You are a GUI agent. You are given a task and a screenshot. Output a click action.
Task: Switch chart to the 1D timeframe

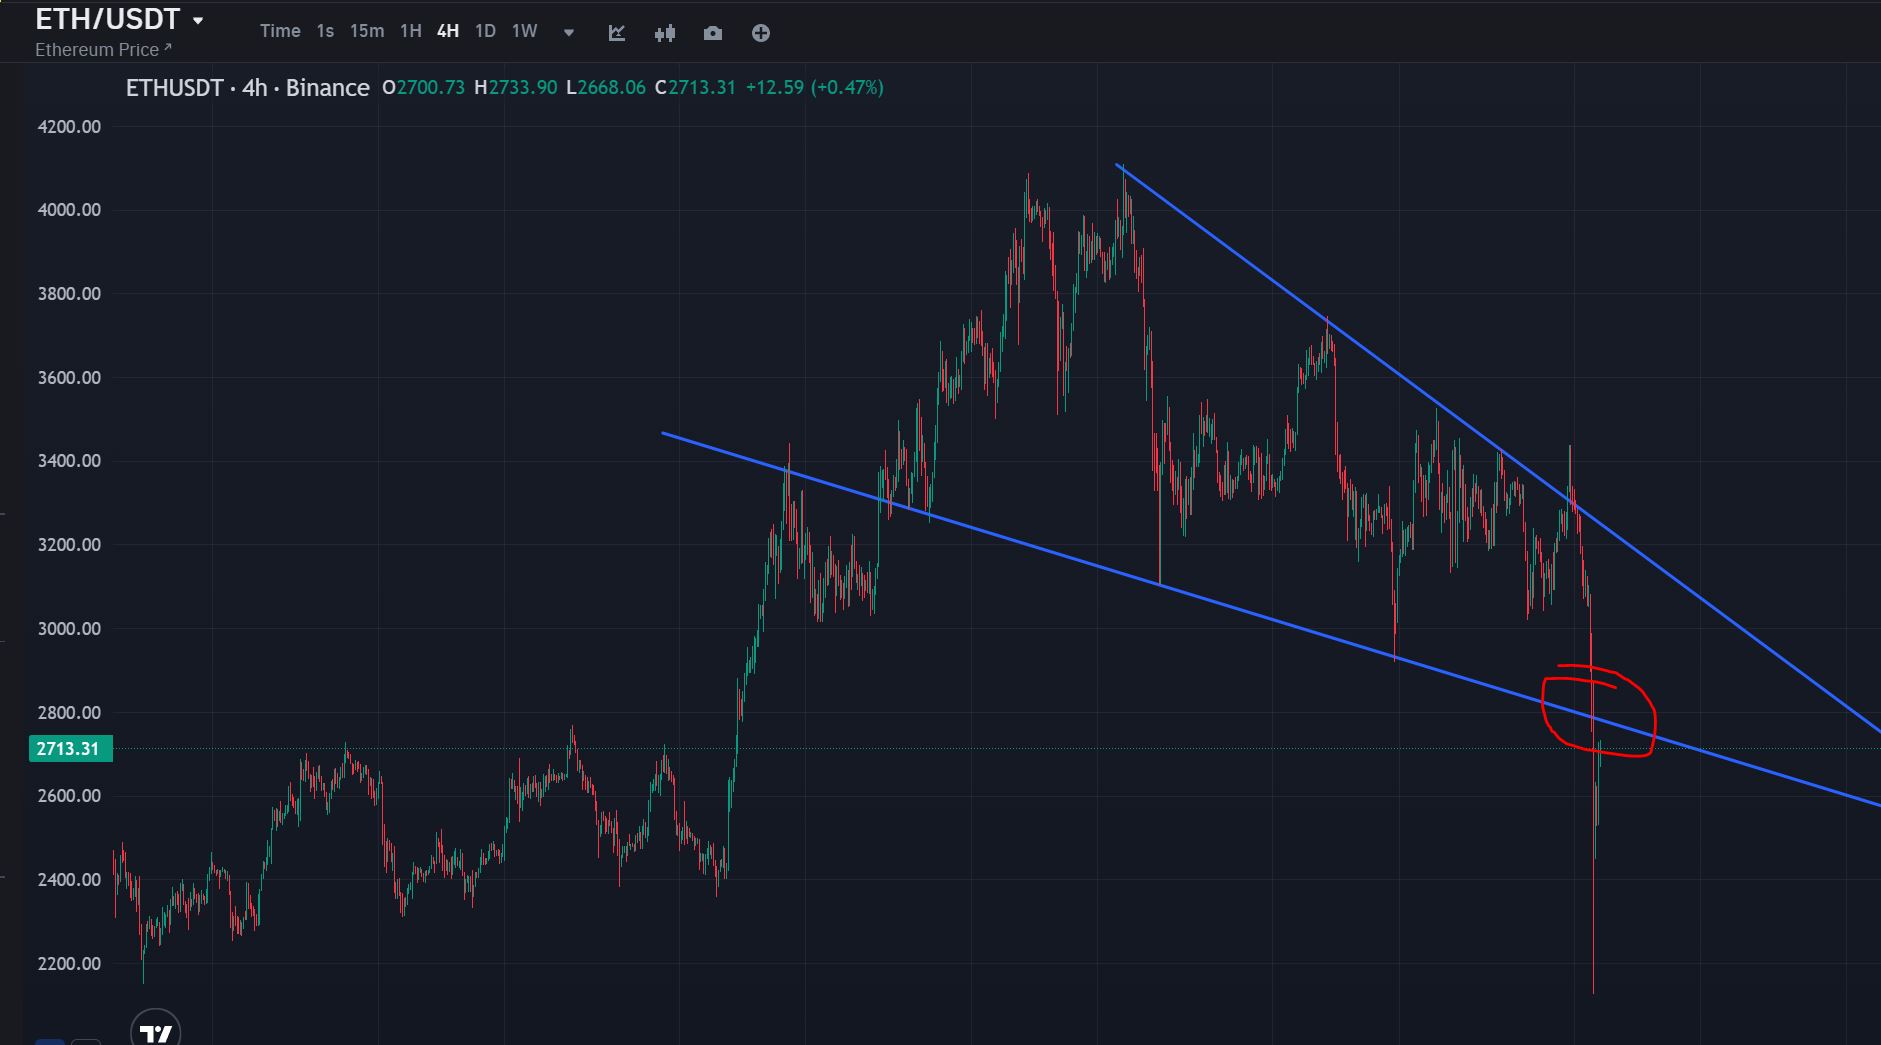485,31
